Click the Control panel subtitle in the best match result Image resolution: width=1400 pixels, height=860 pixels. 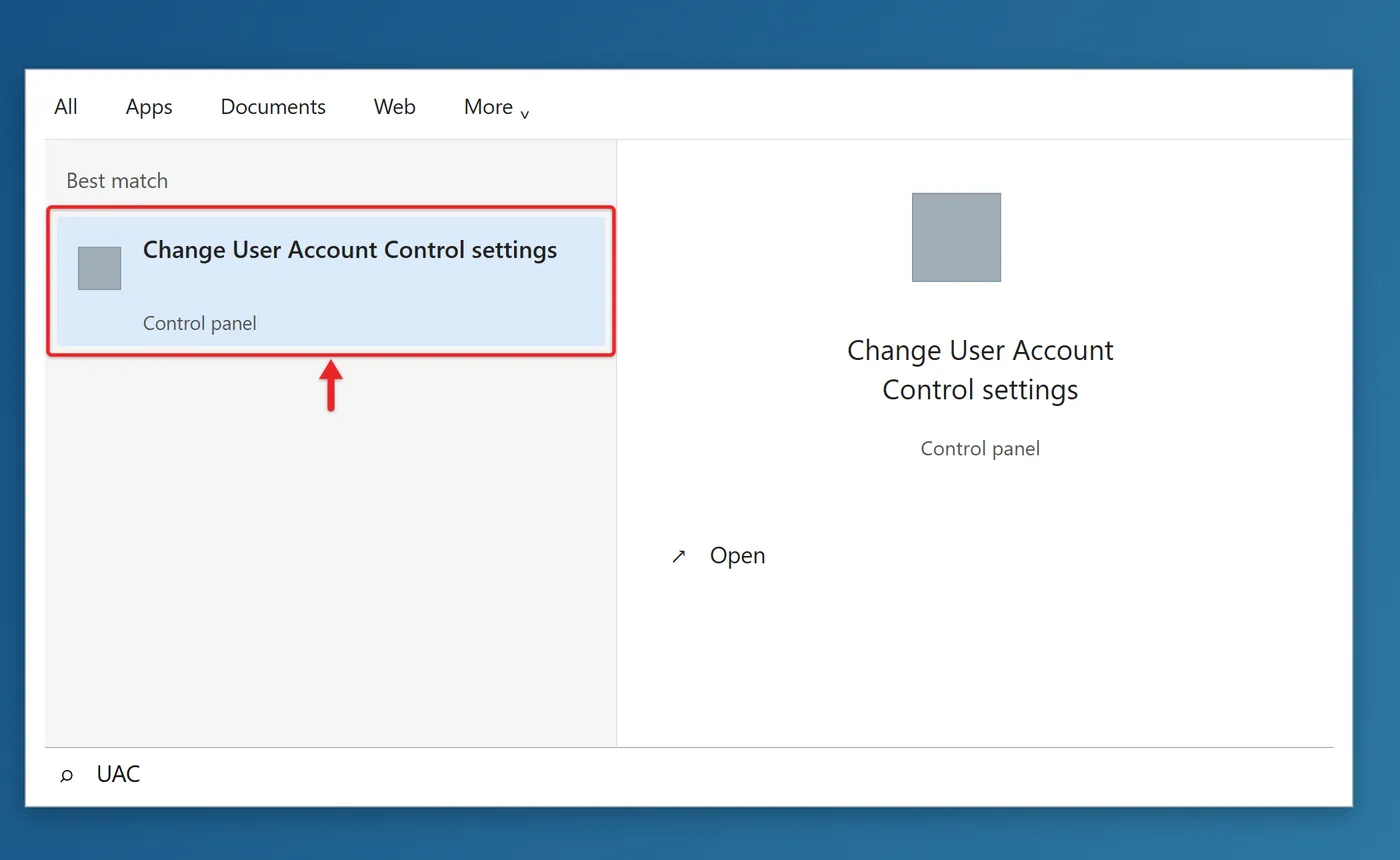point(200,324)
